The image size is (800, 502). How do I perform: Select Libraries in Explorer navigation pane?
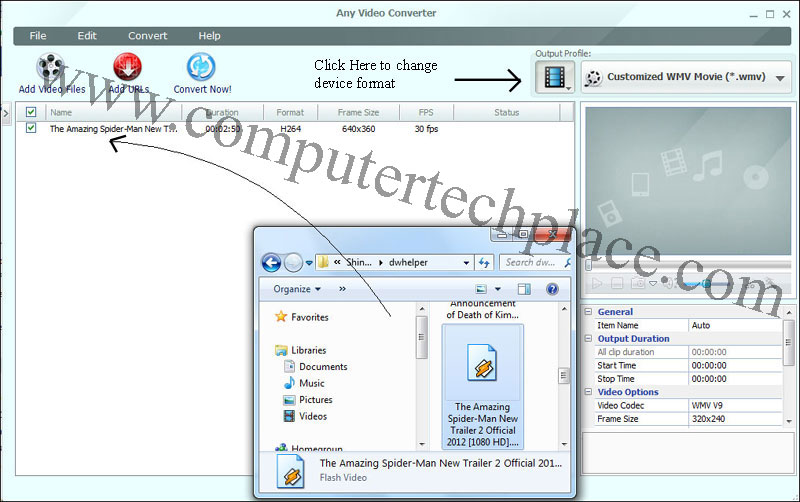pos(301,350)
